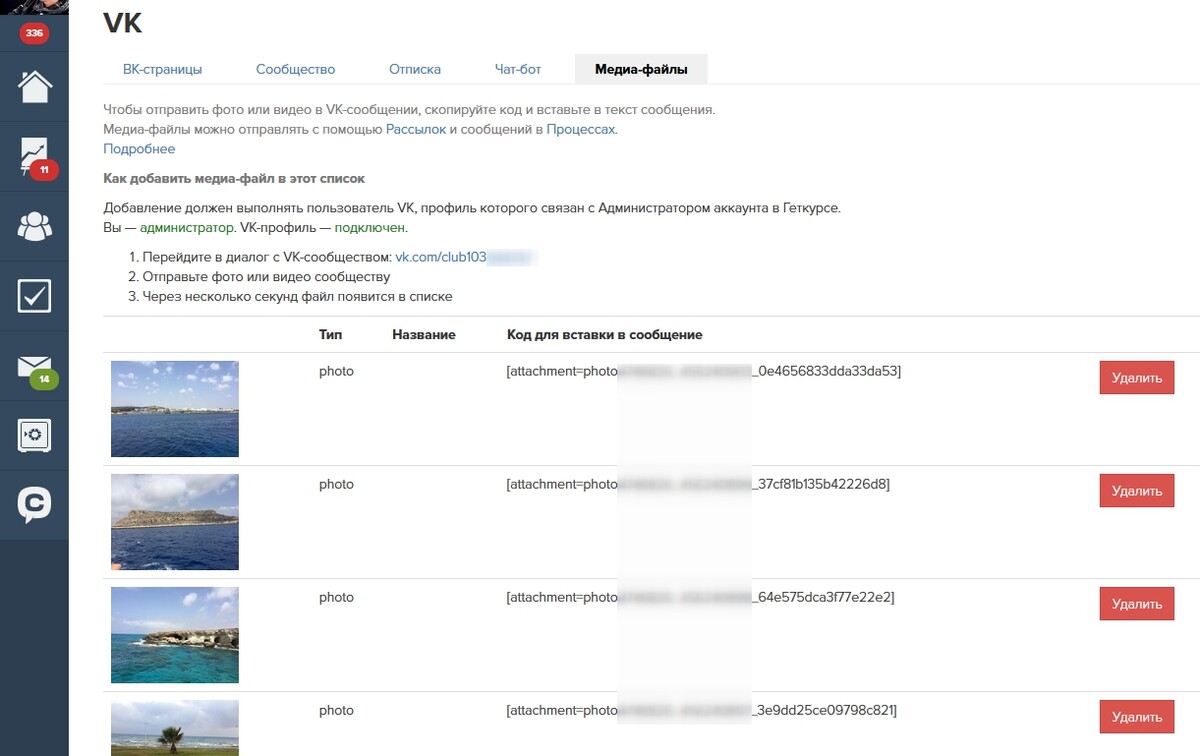Click the VK page heading
The image size is (1200, 756).
[123, 24]
